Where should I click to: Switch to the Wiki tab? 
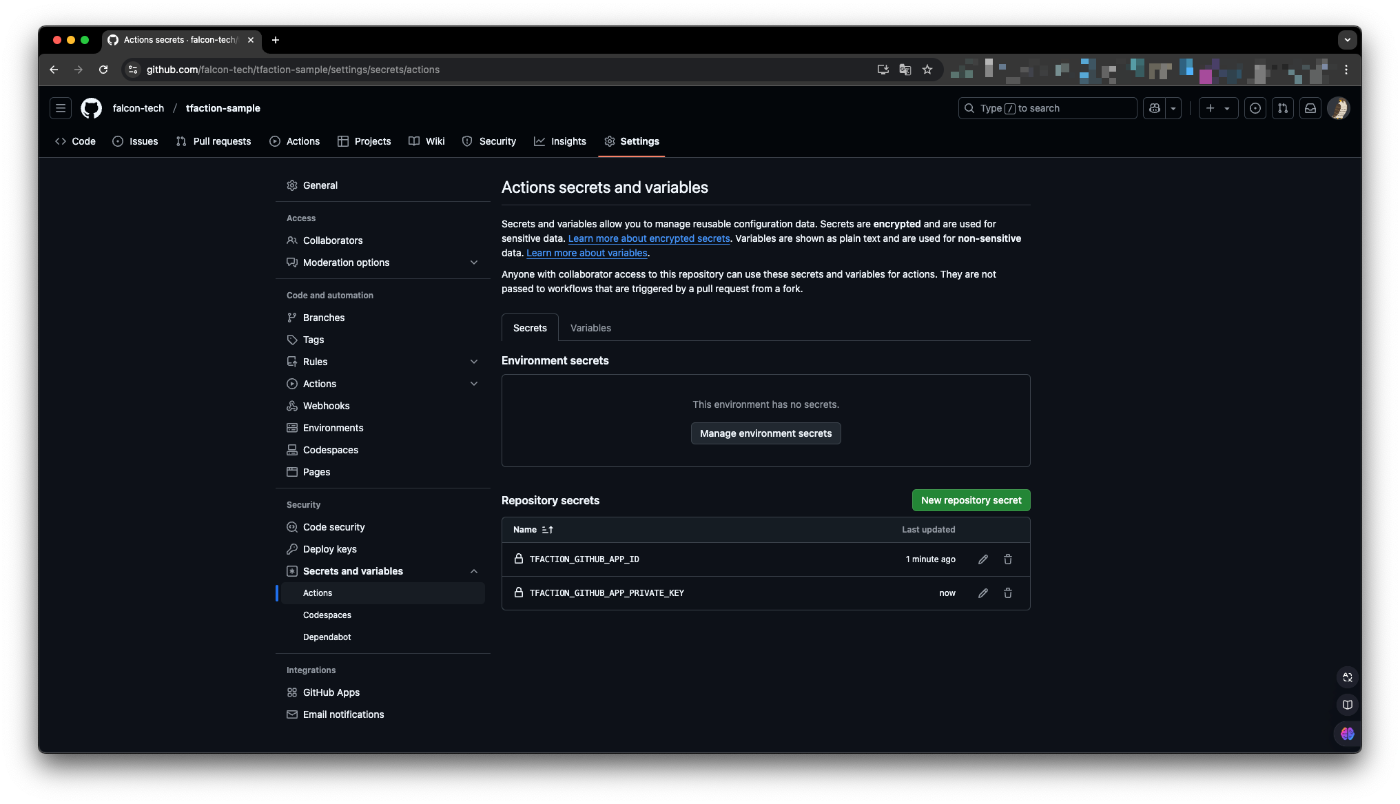tap(427, 141)
